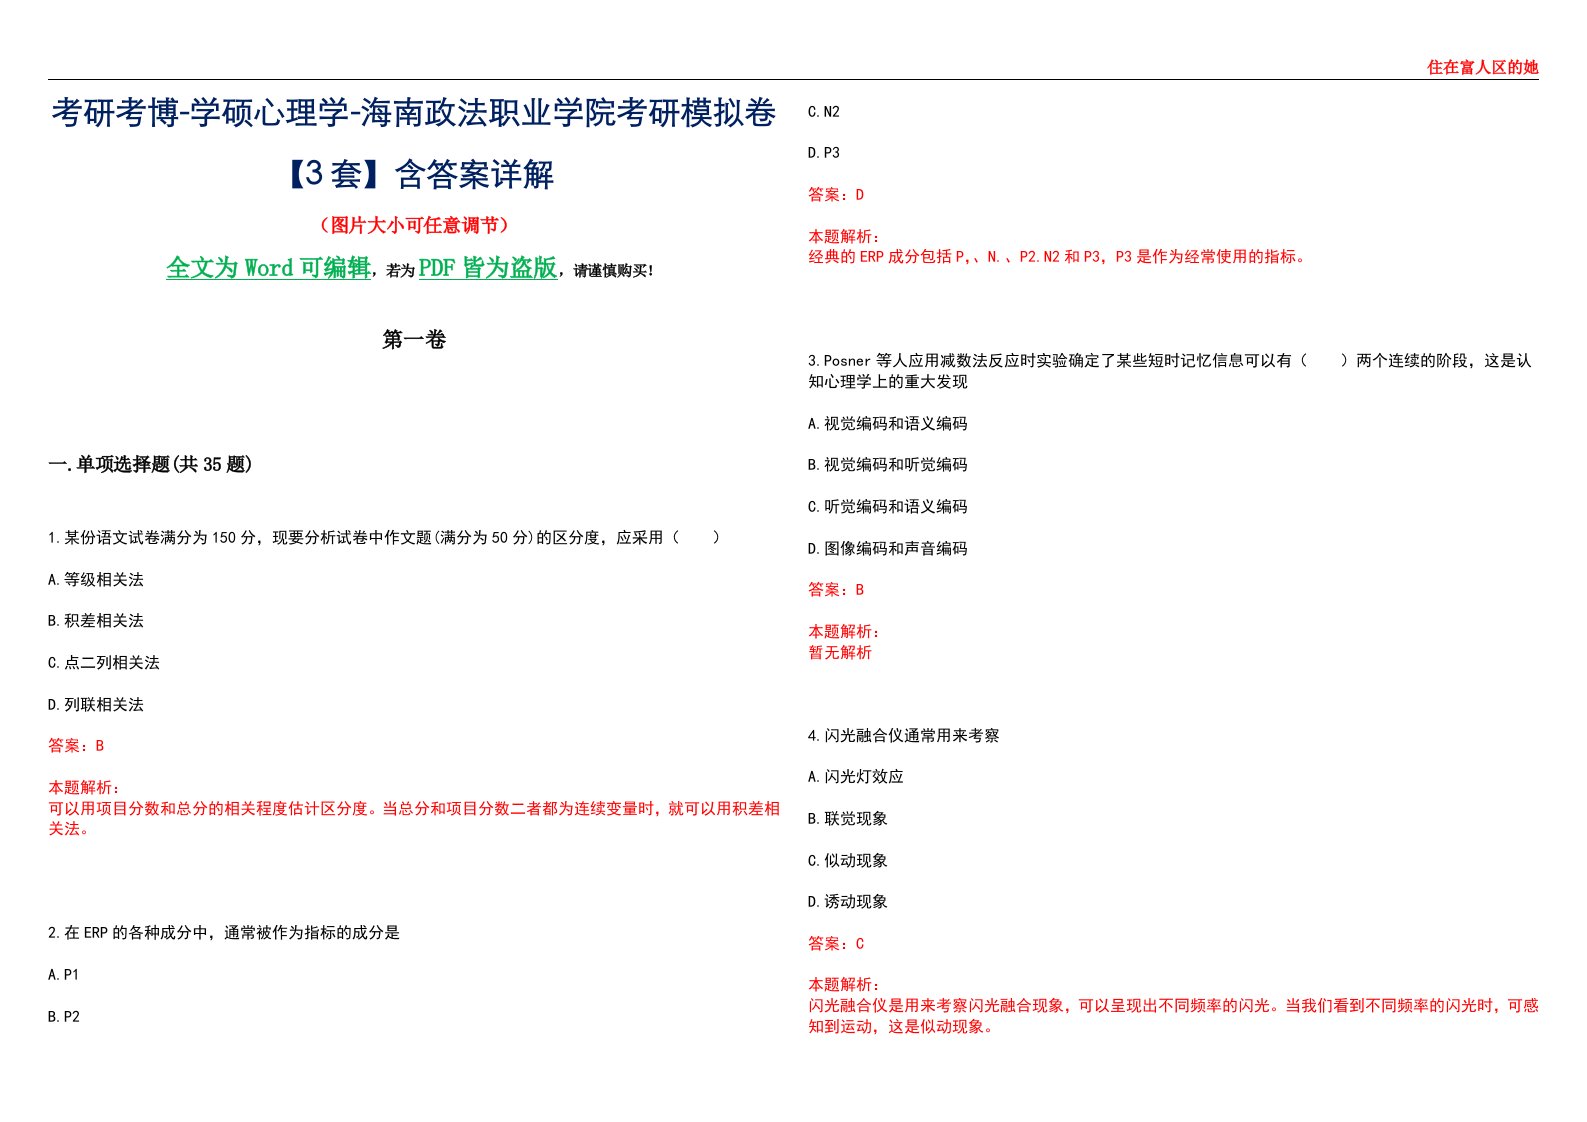Click the explanation starting 闪光融合仪是用来考察
This screenshot has width=1587, height=1122.
click(1173, 1016)
